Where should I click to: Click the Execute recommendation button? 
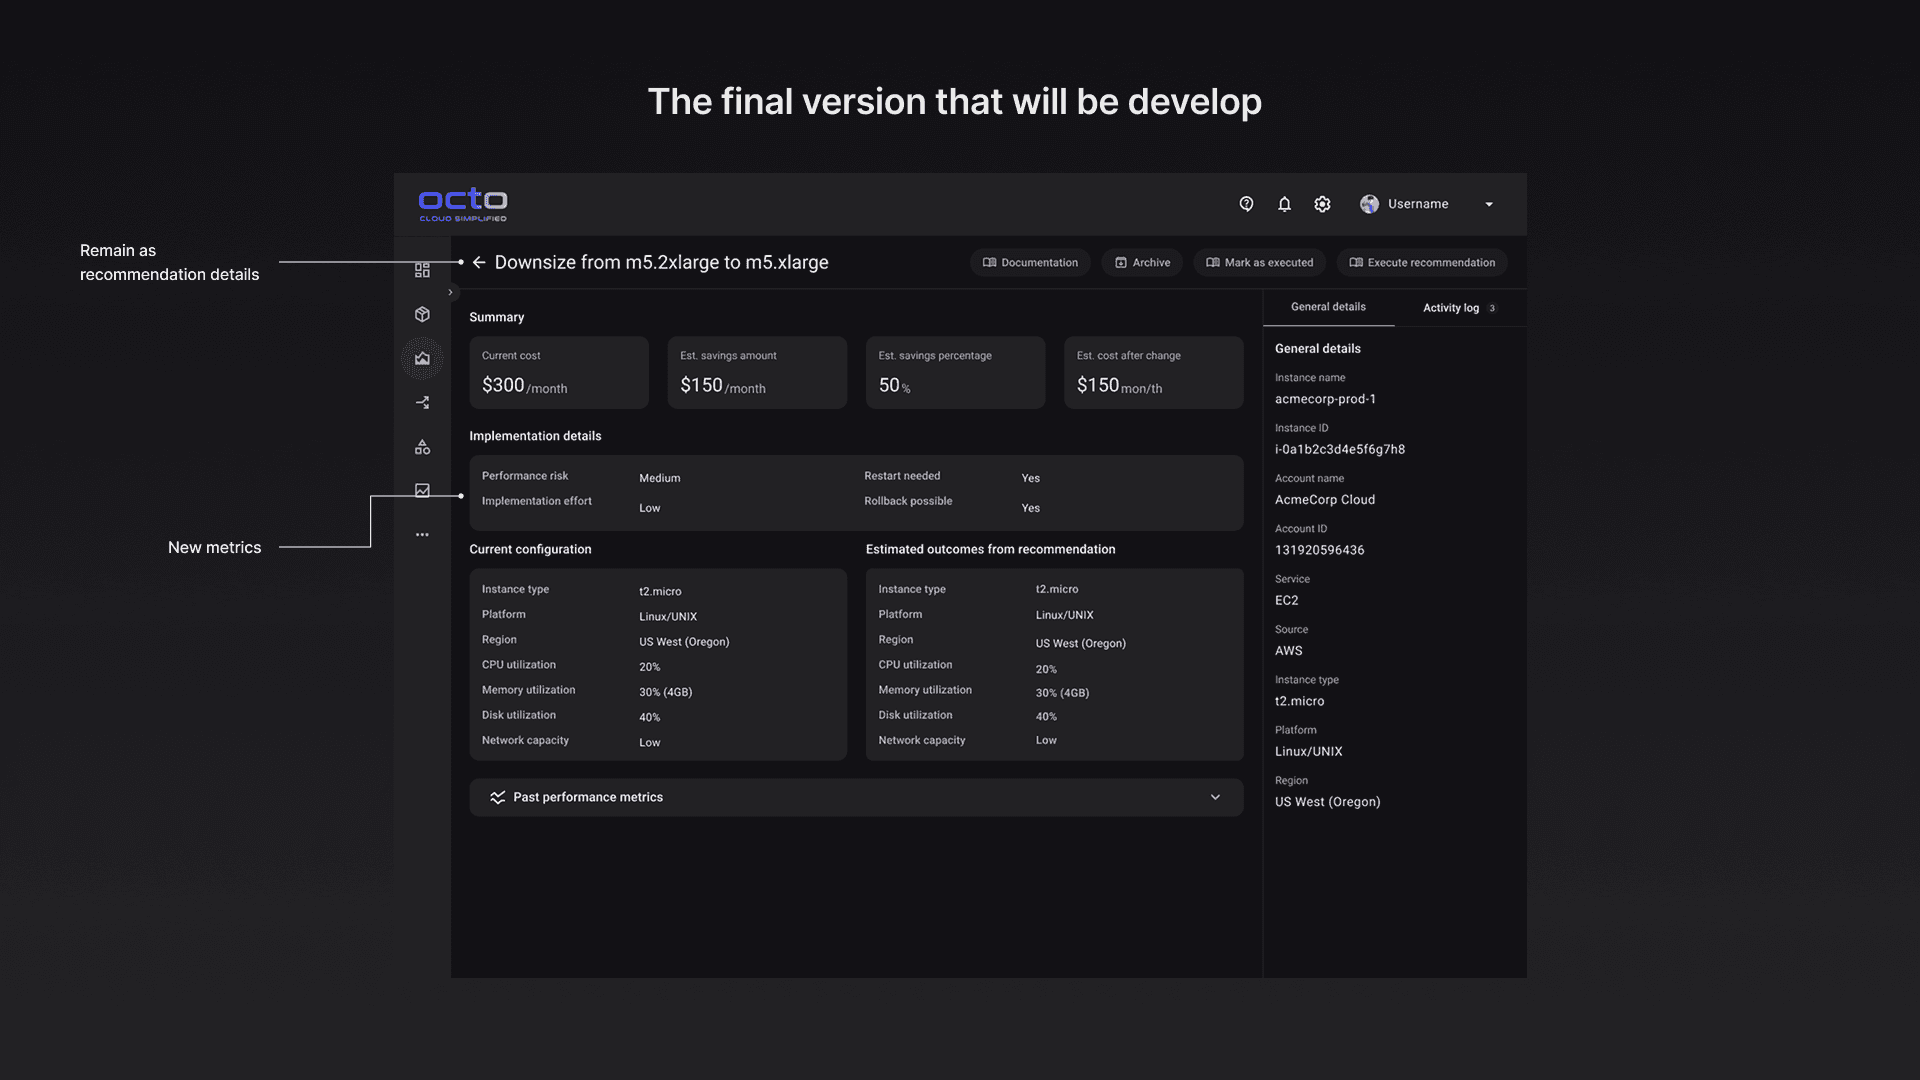(x=1421, y=263)
